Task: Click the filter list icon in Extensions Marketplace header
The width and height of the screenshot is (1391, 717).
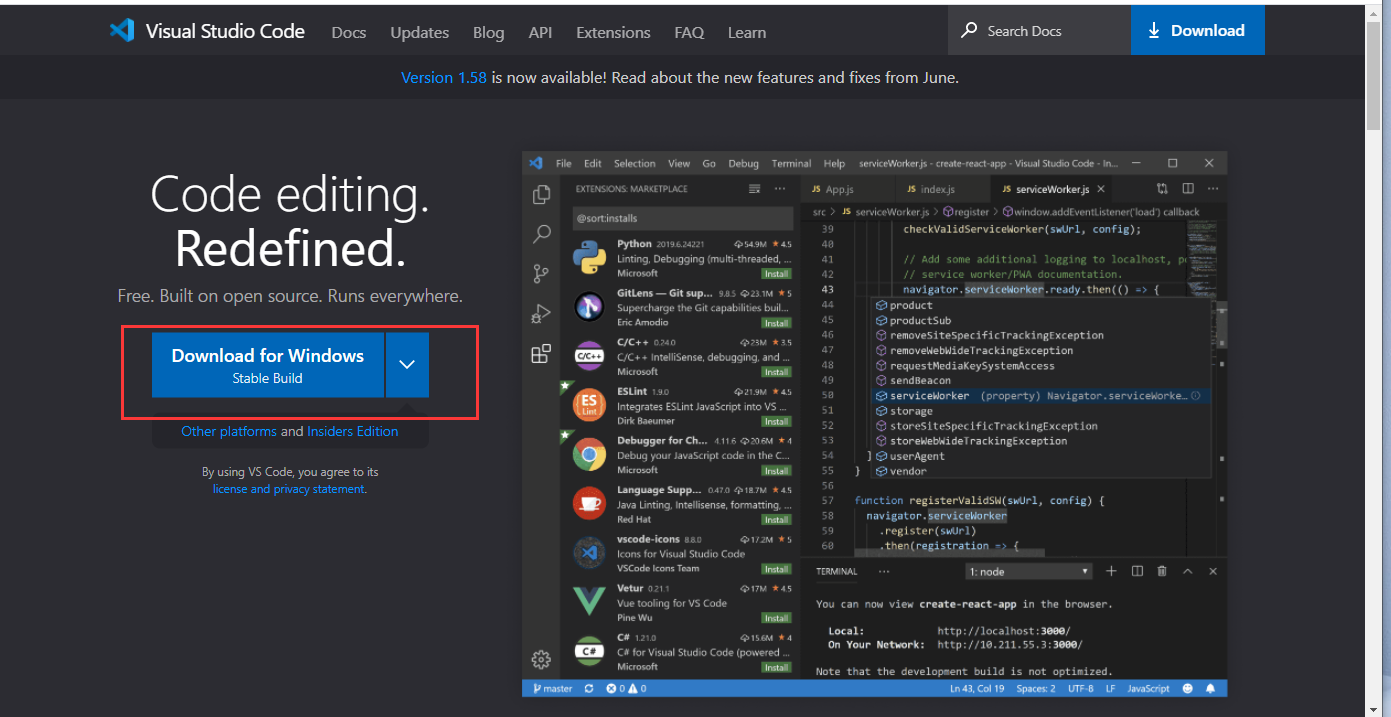Action: pyautogui.click(x=755, y=189)
